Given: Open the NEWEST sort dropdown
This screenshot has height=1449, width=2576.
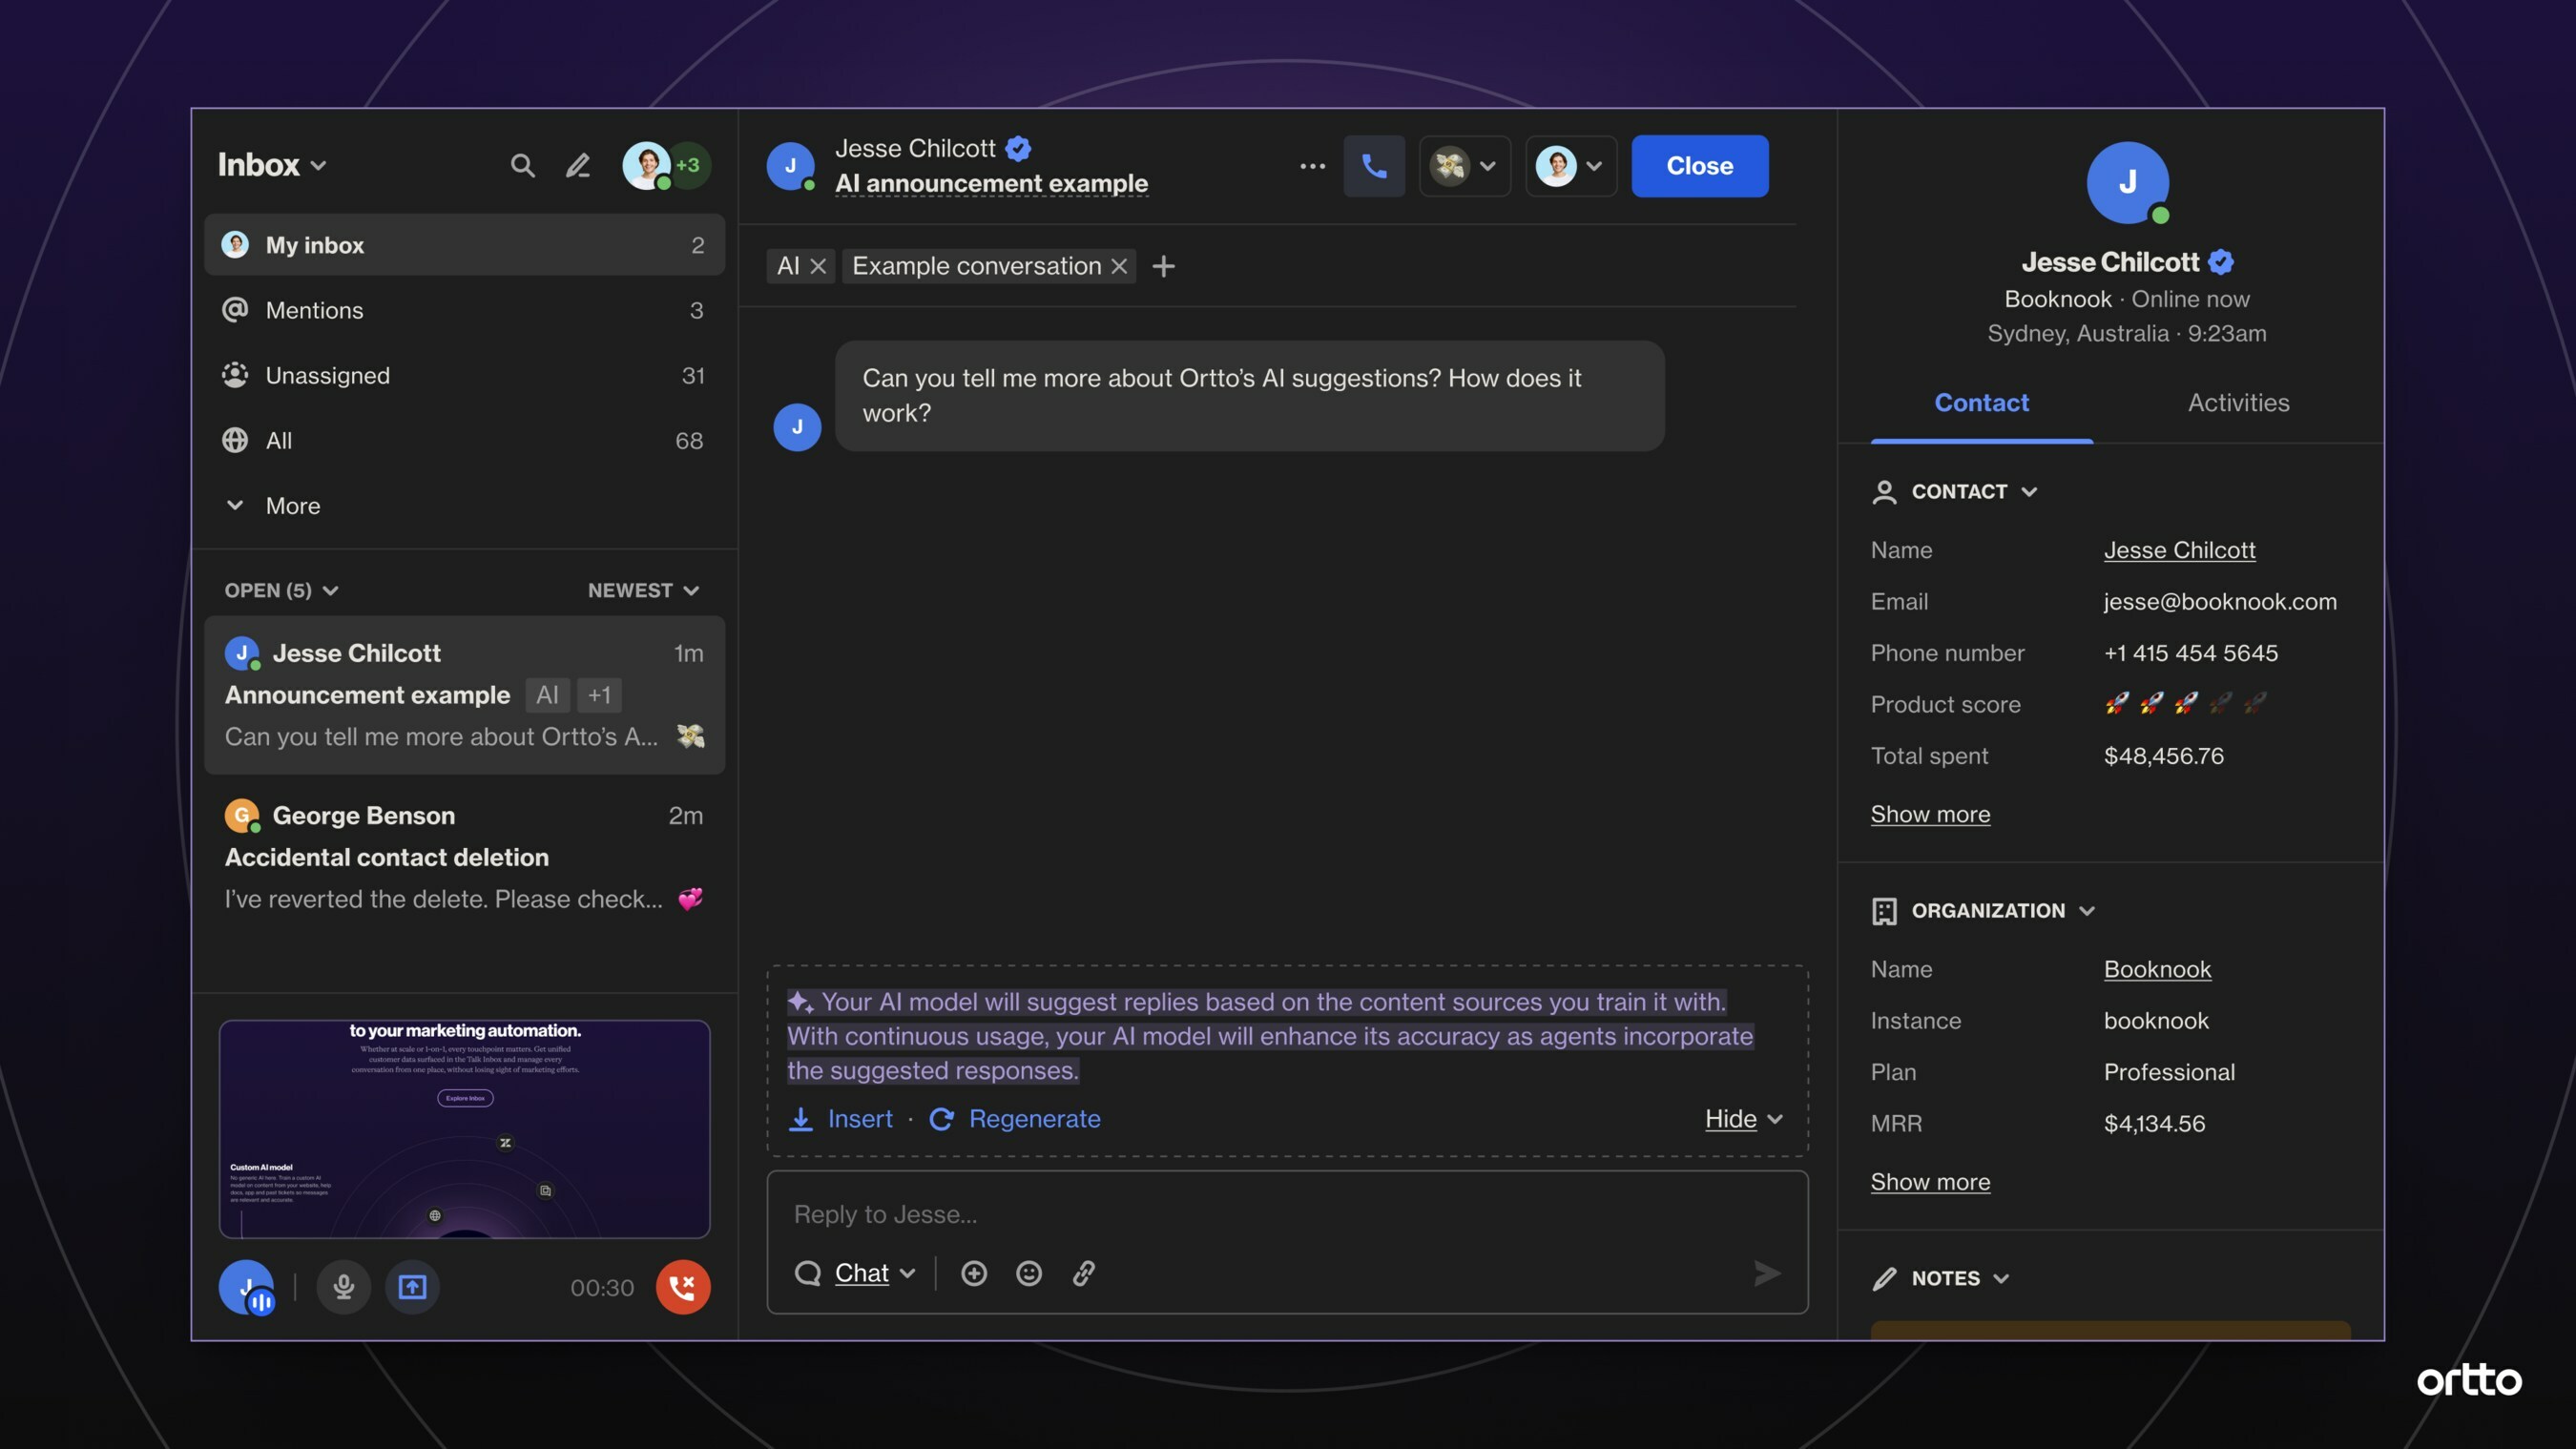Looking at the screenshot, I should tap(643, 590).
